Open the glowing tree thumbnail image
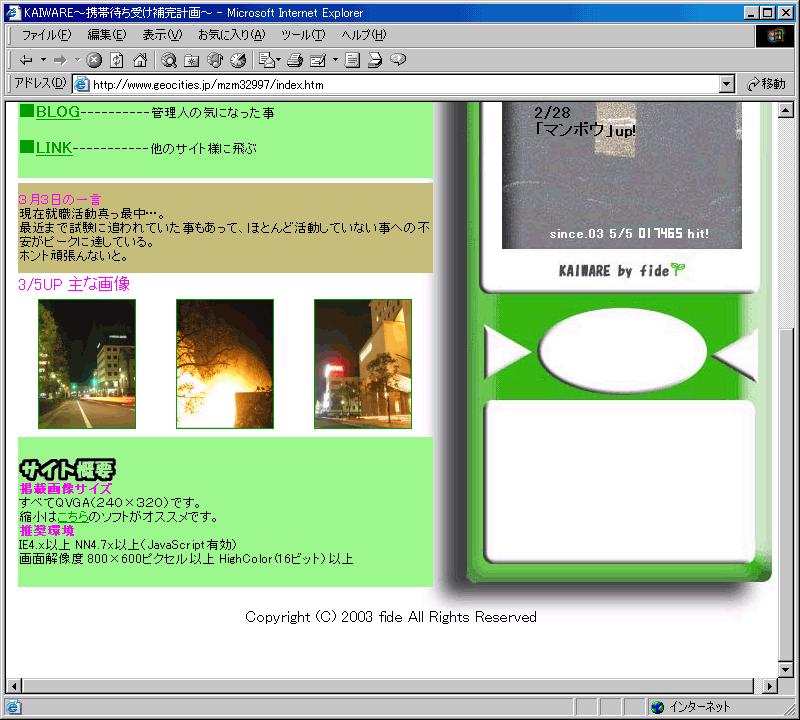The image size is (800, 720). tap(225, 364)
